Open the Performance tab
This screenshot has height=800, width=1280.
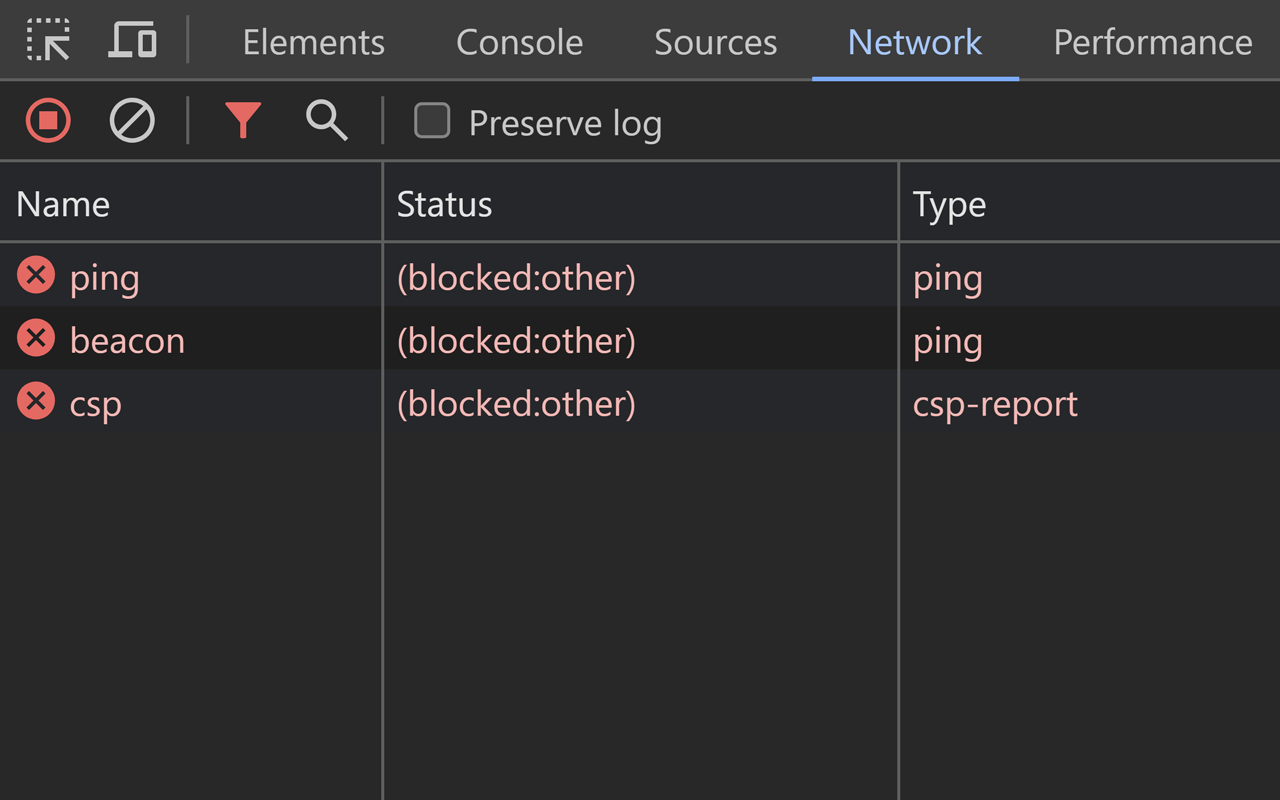click(x=1152, y=42)
